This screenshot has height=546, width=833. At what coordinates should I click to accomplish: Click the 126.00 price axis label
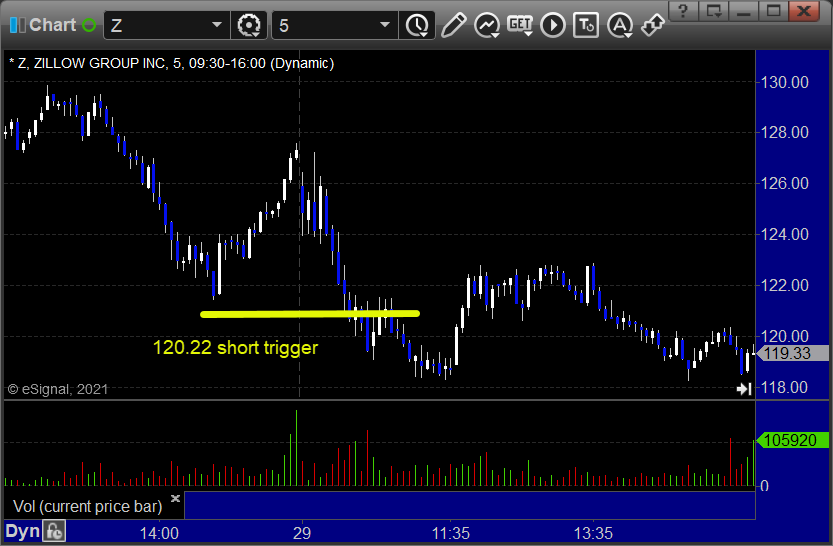[x=785, y=183]
